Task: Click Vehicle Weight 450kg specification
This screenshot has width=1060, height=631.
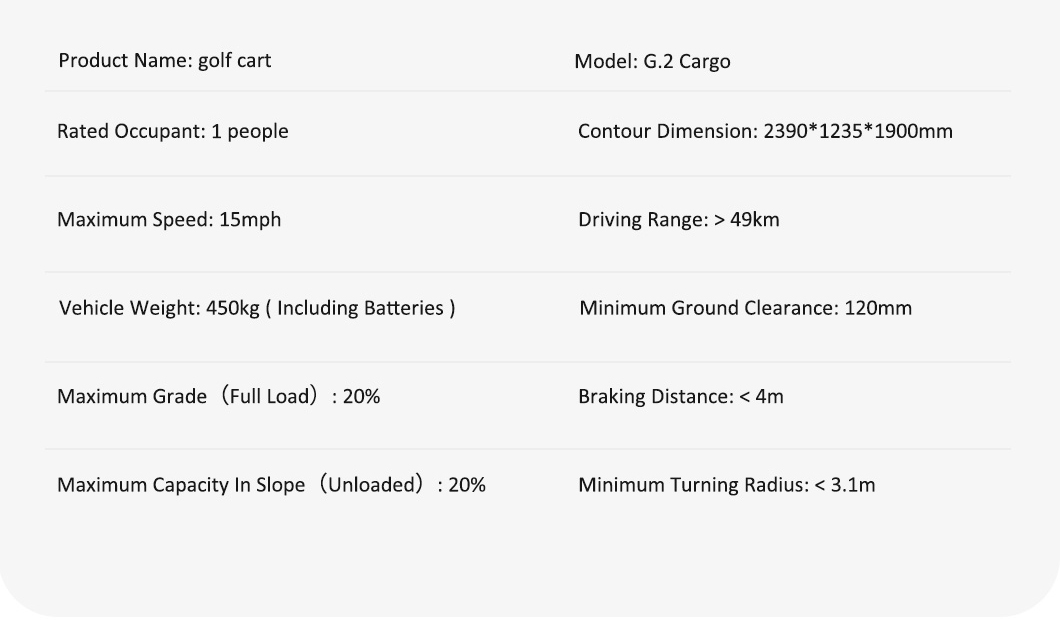Action: [x=257, y=308]
